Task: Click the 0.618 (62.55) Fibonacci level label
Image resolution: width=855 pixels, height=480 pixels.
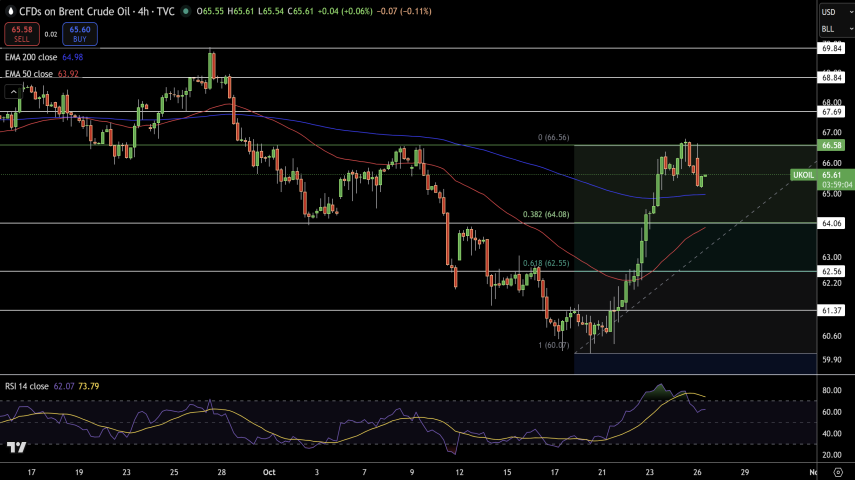Action: [x=545, y=263]
